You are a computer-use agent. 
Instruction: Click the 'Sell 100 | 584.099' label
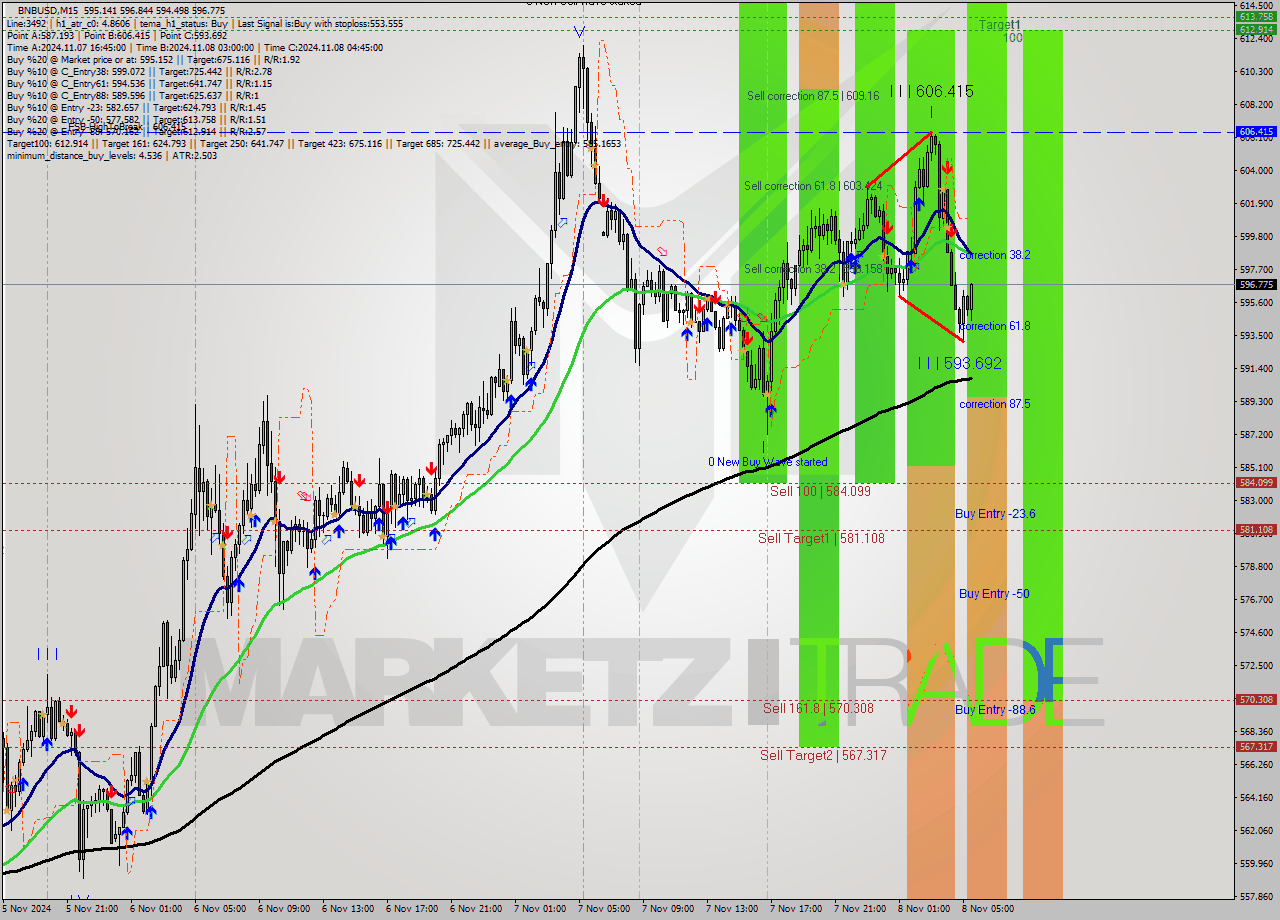[820, 491]
